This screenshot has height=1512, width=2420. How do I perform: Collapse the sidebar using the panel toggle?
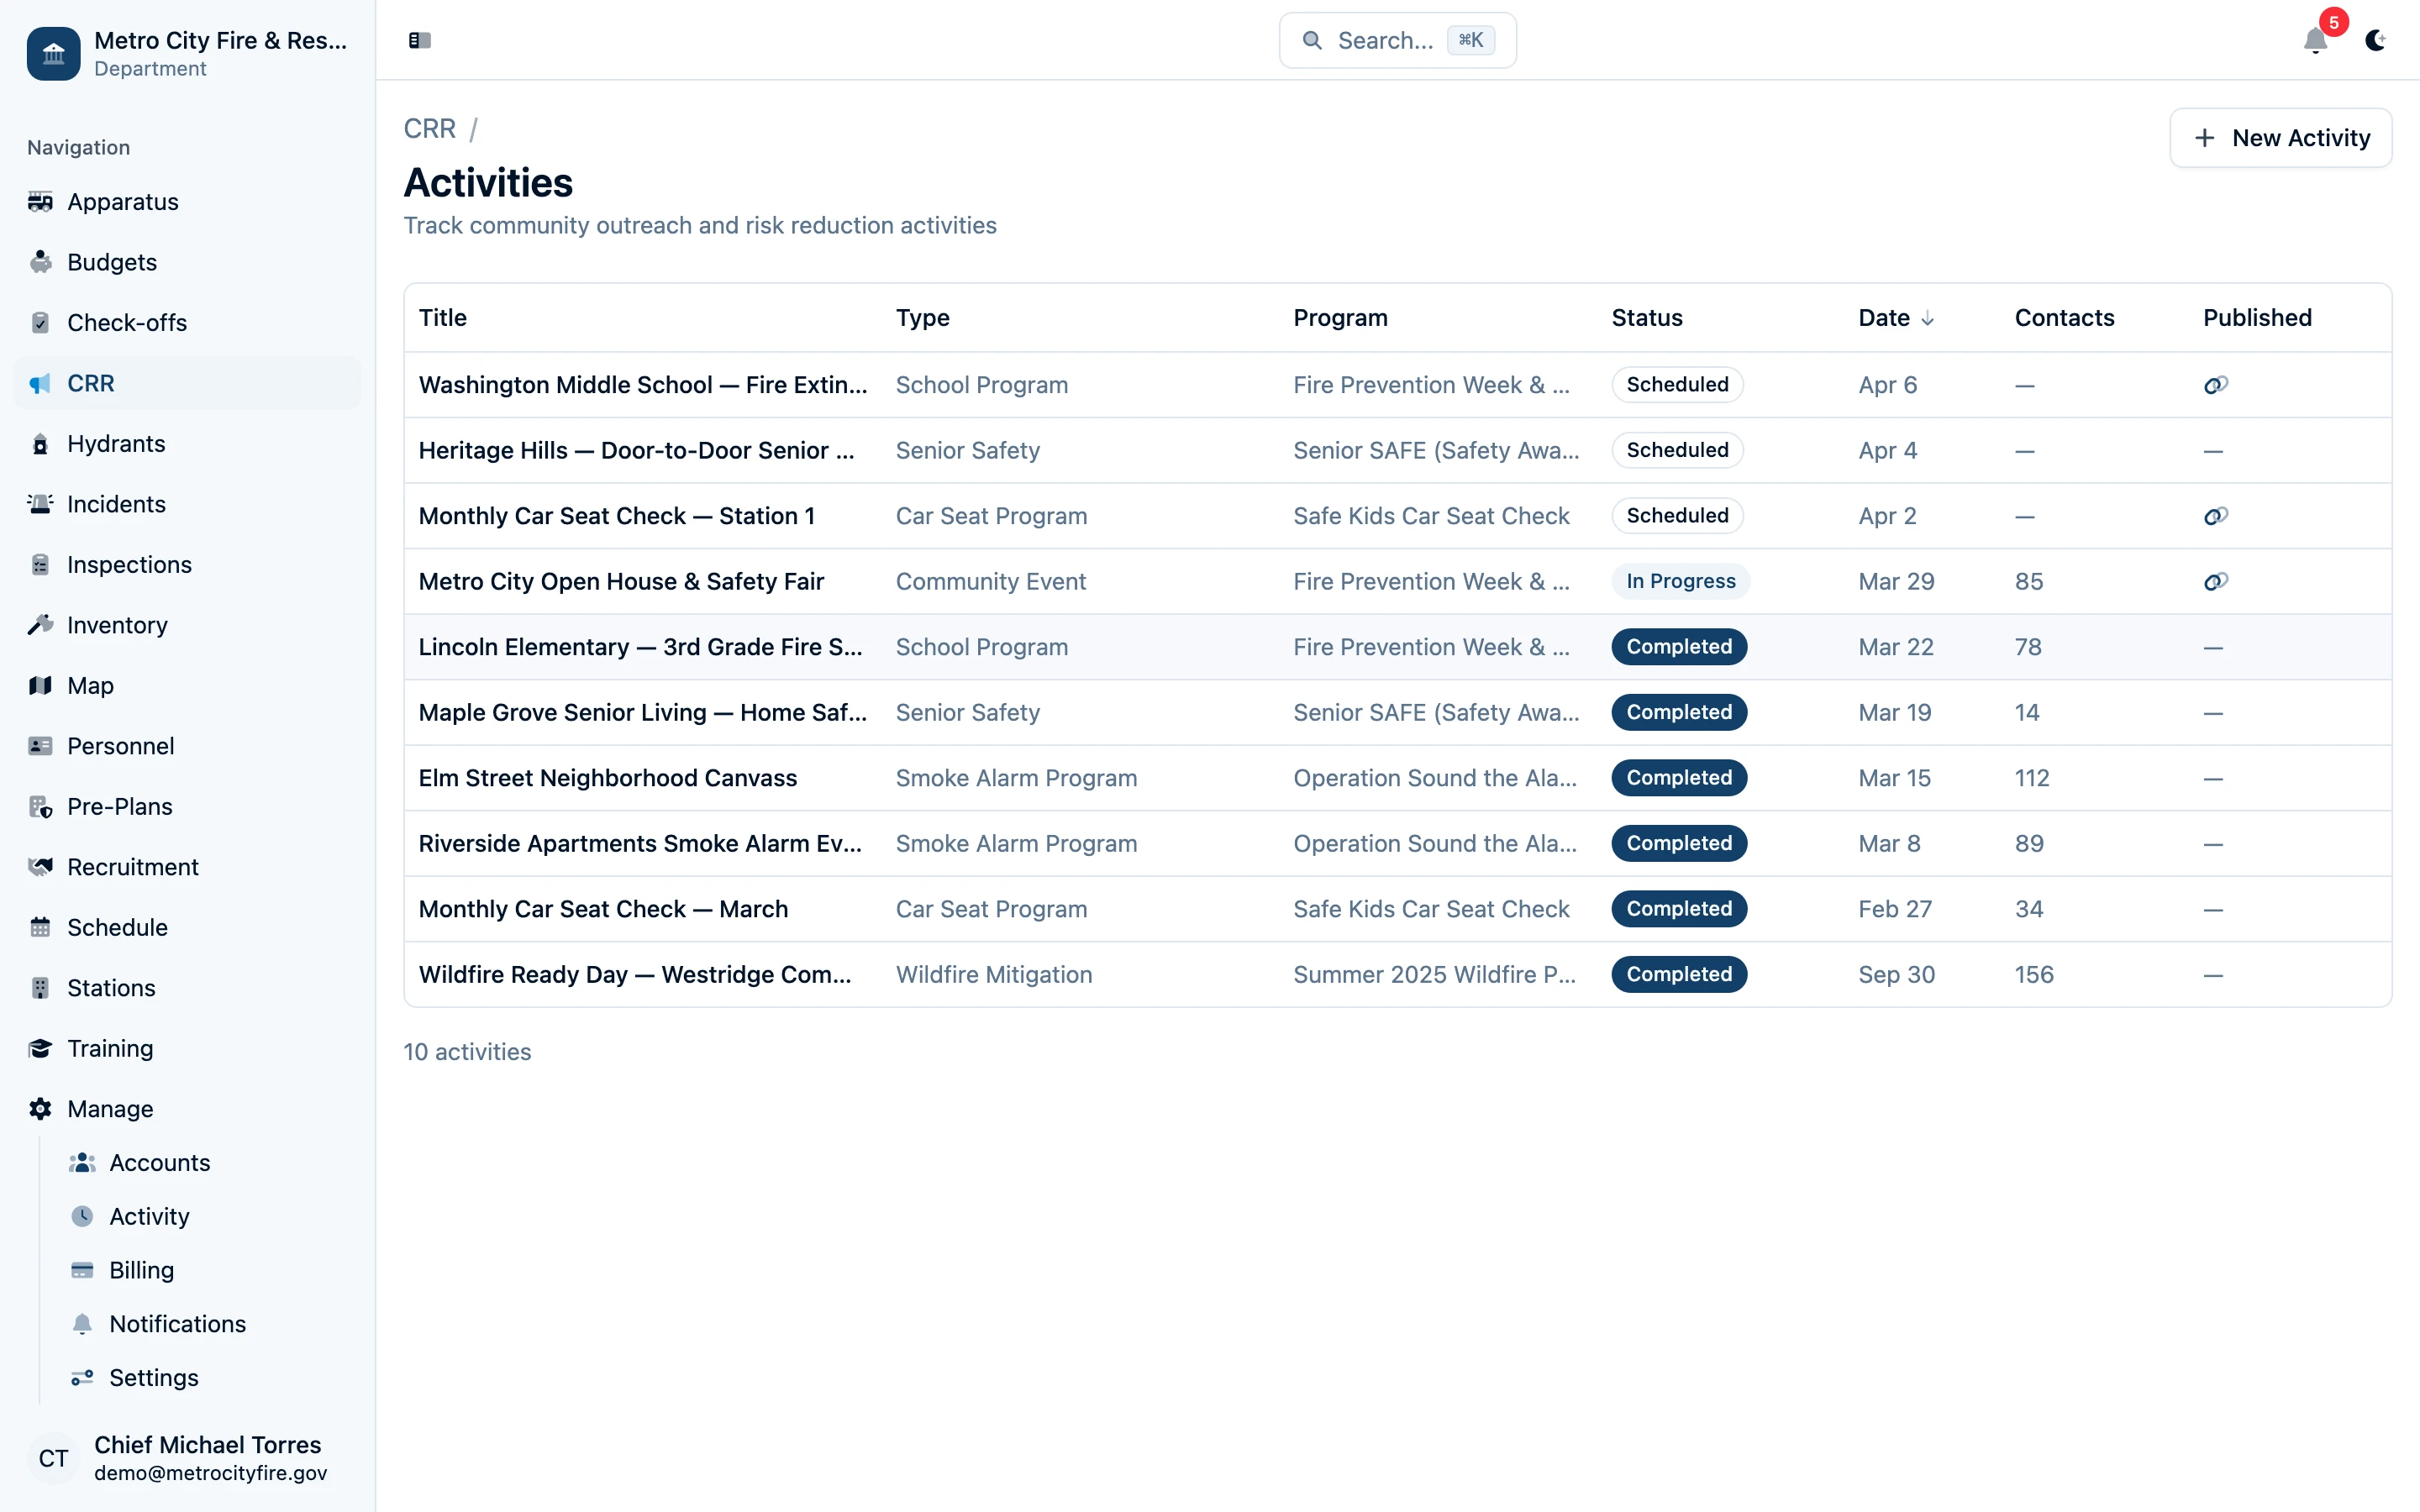419,41
